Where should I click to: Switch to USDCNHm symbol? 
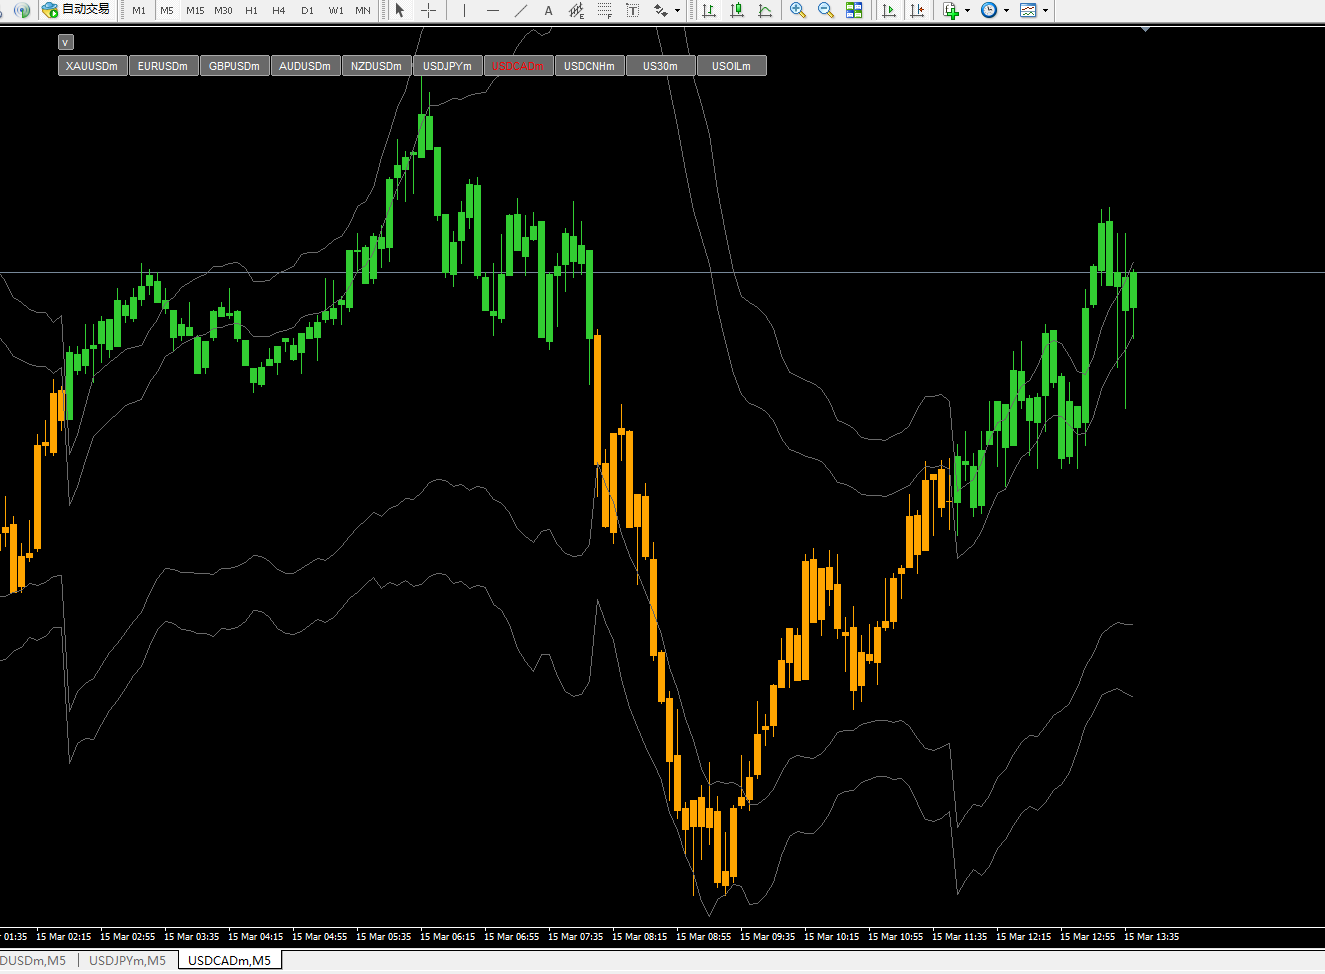tap(589, 66)
